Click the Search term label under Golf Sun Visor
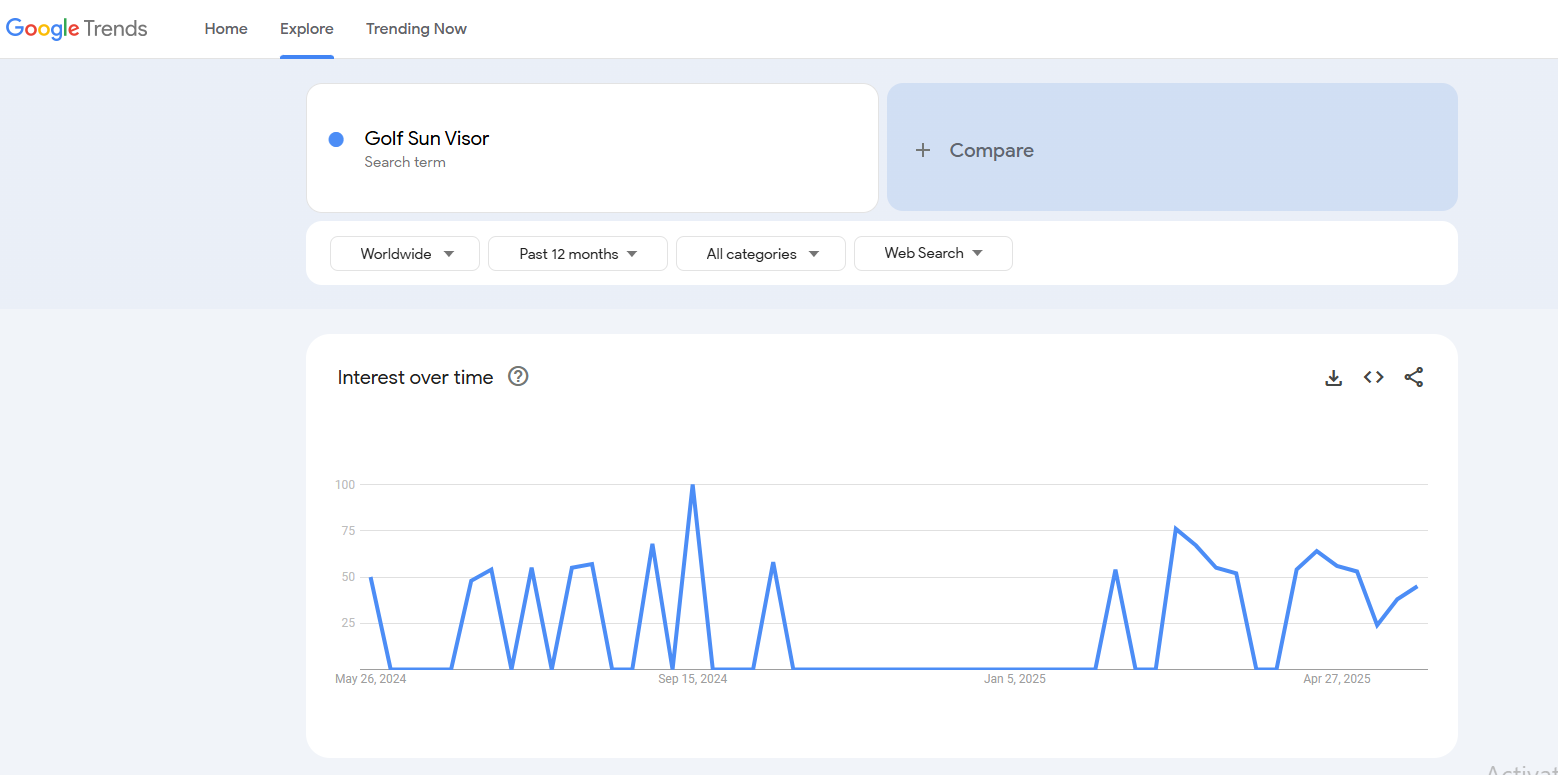The height and width of the screenshot is (775, 1558). (x=405, y=162)
